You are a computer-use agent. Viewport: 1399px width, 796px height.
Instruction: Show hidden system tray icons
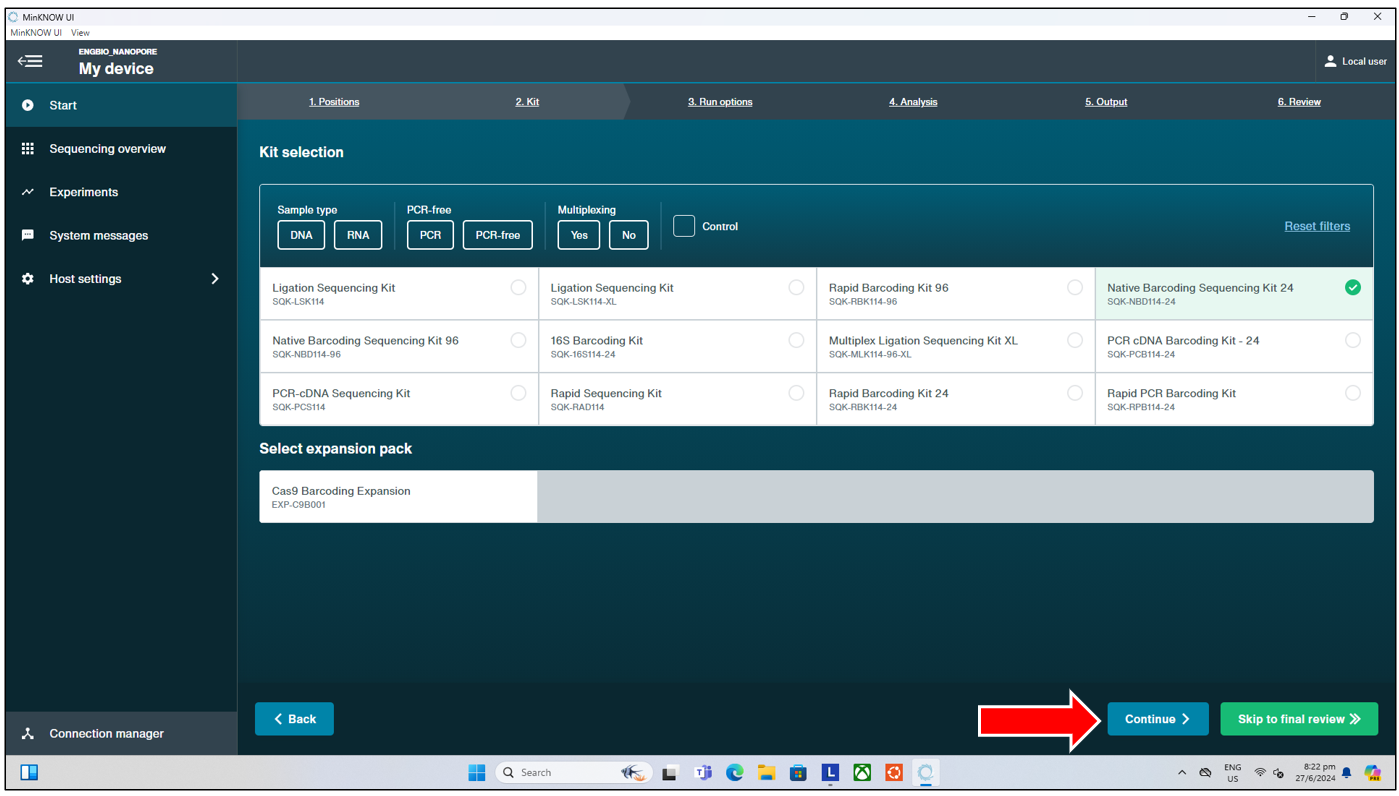coord(1182,773)
